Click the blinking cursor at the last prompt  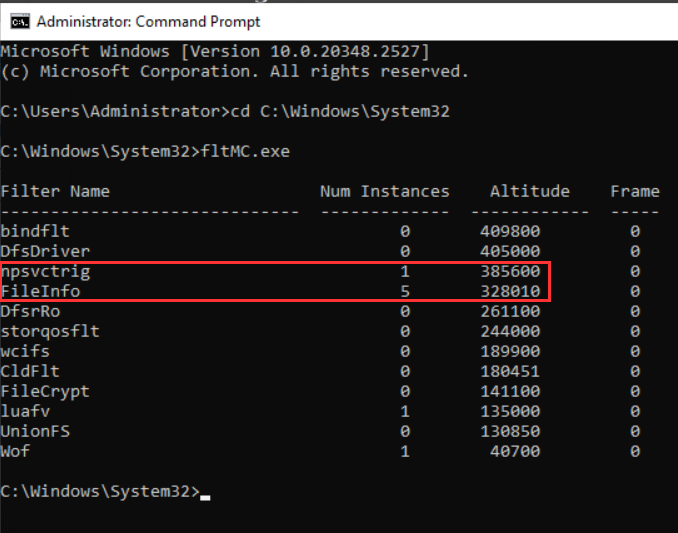click(205, 494)
